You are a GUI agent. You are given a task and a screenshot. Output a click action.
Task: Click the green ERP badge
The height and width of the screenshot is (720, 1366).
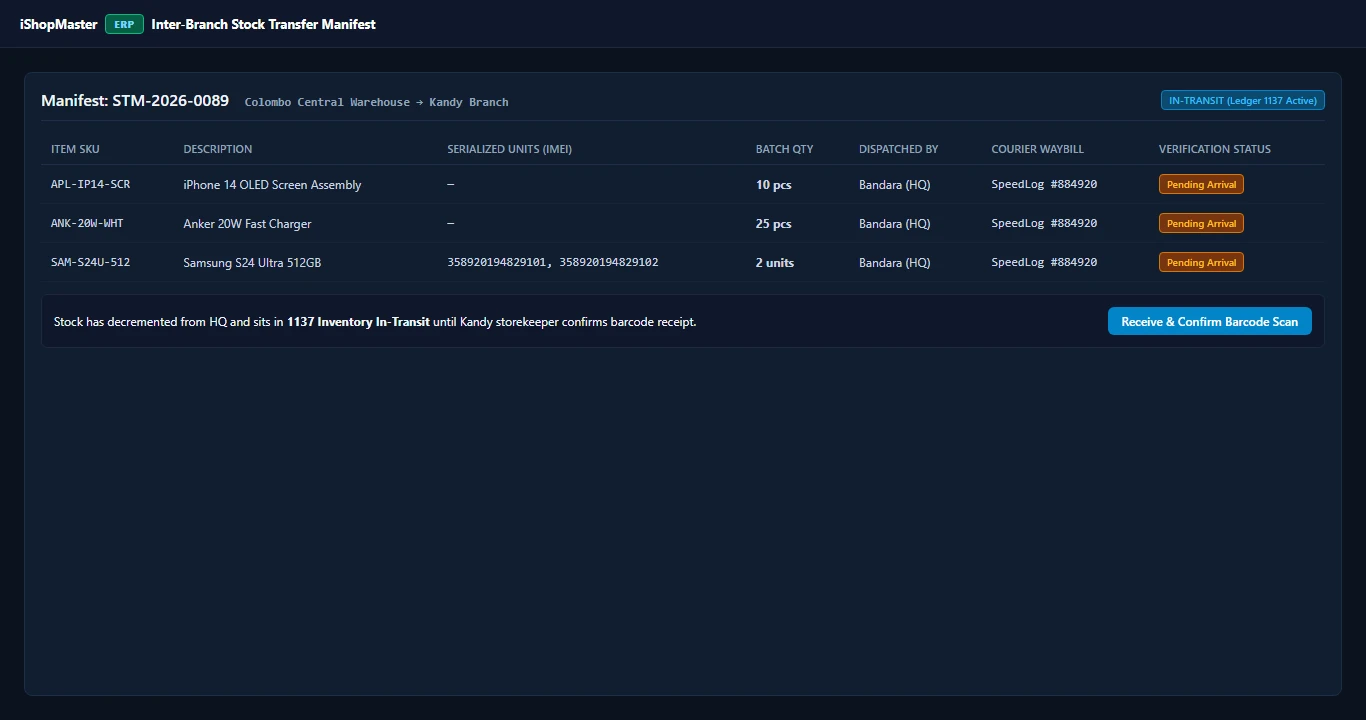tap(124, 24)
